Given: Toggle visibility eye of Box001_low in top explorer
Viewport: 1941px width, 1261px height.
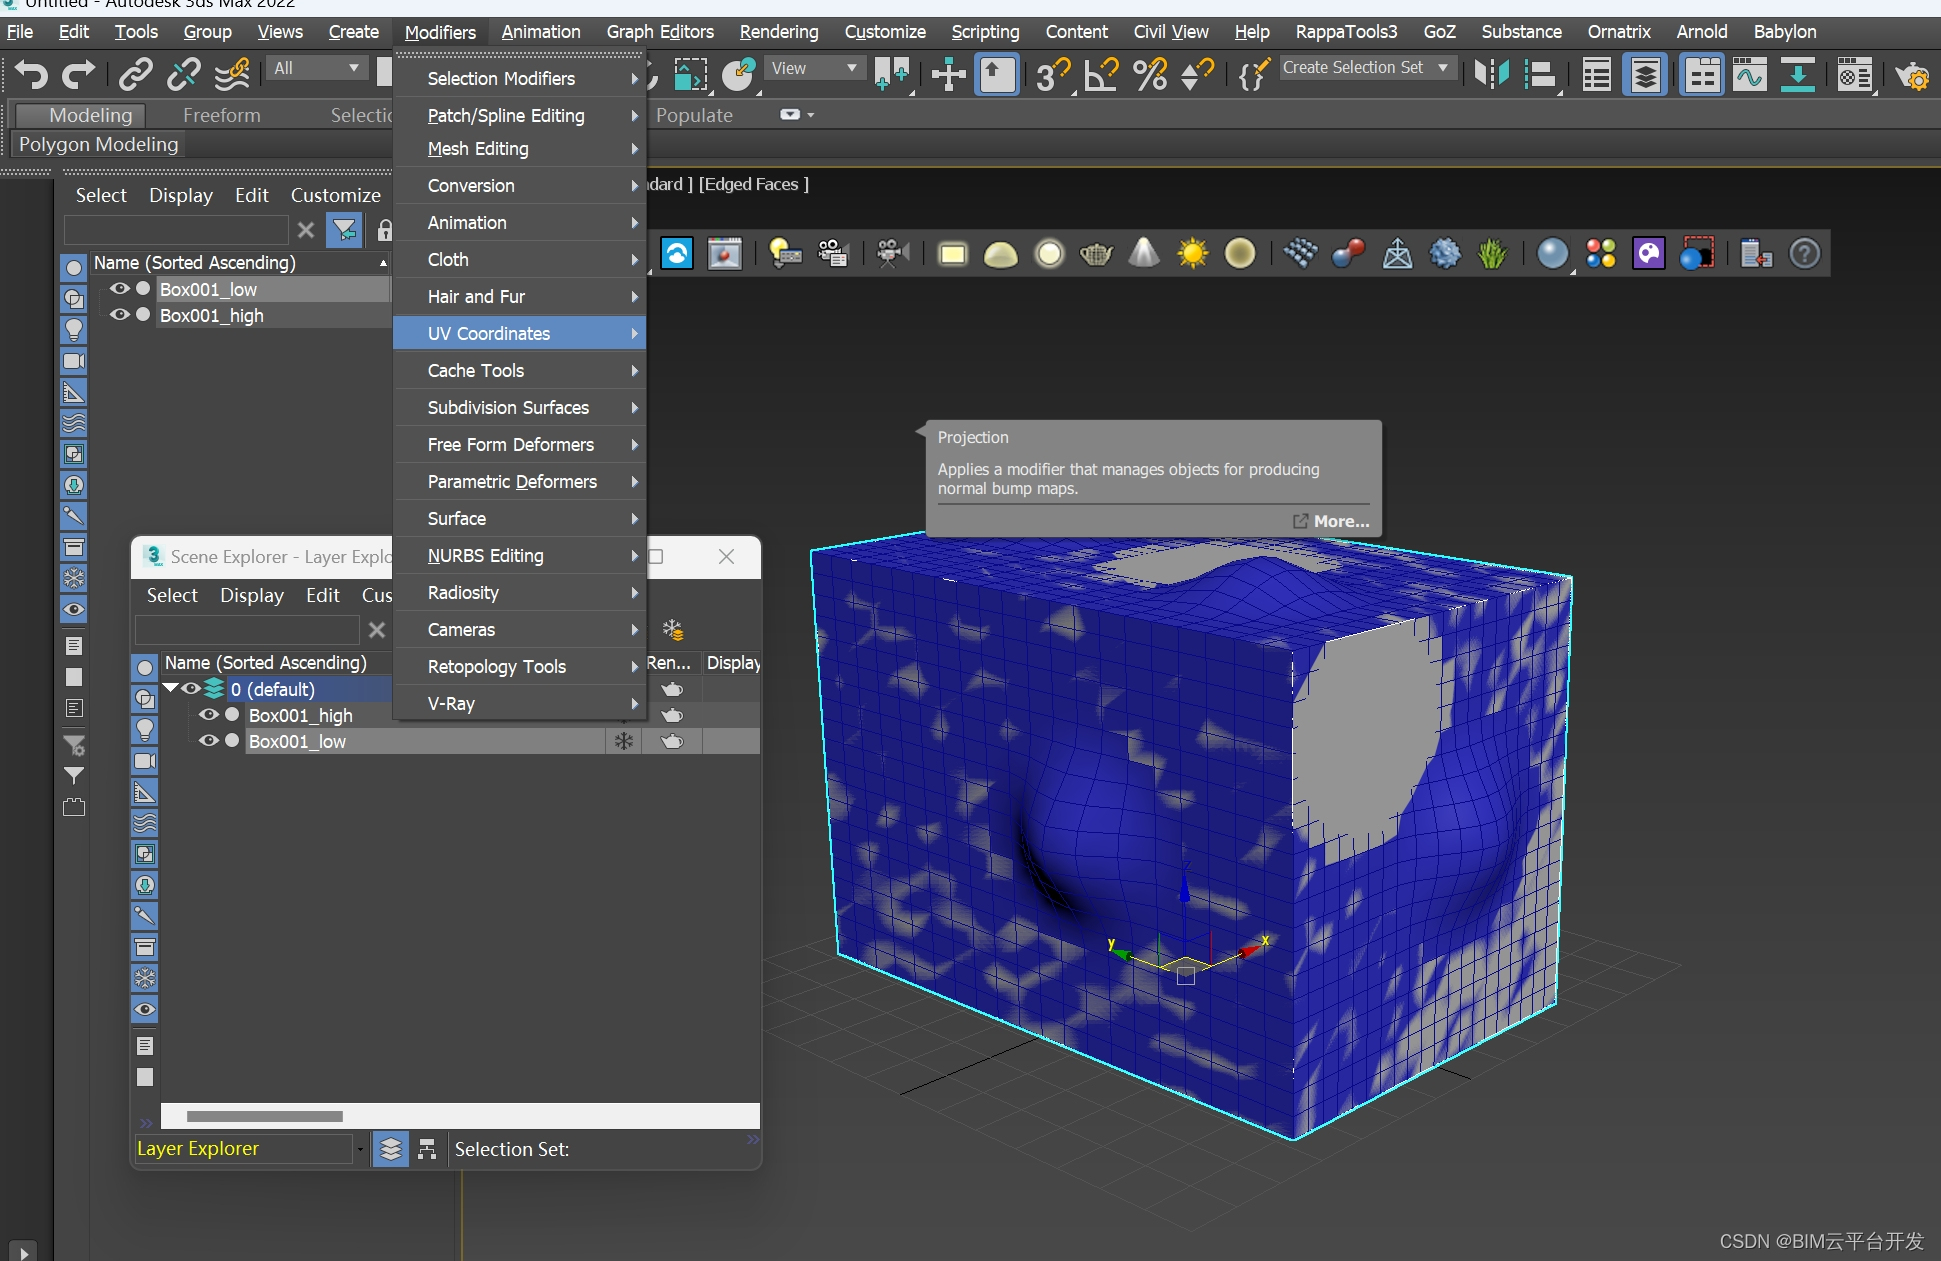Looking at the screenshot, I should 120,289.
